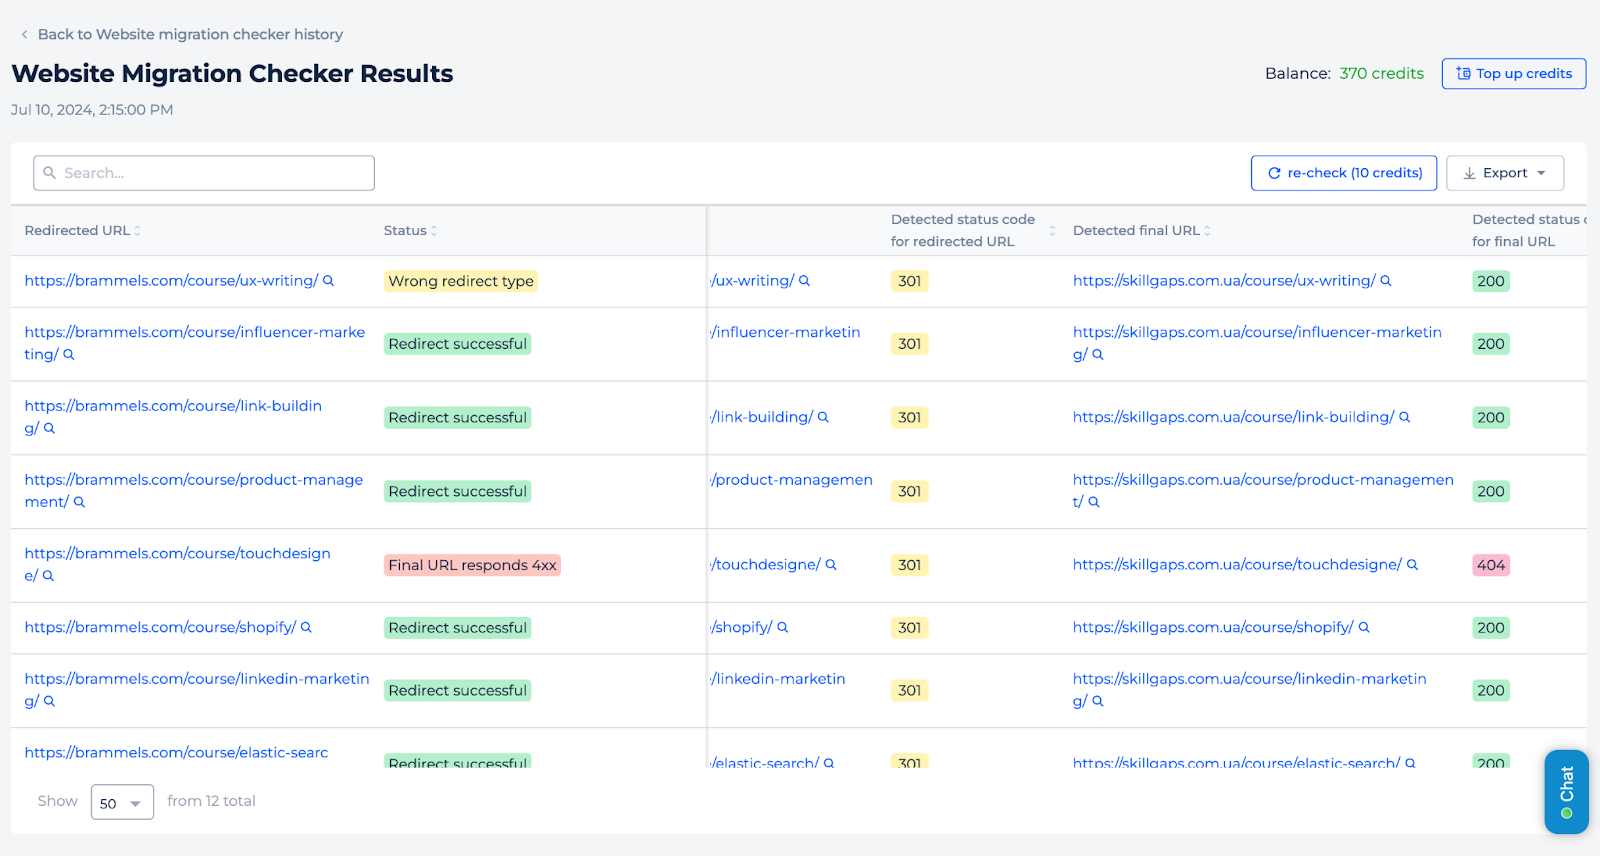This screenshot has height=856, width=1600.
Task: Click the Top up credits button
Action: 1514,73
